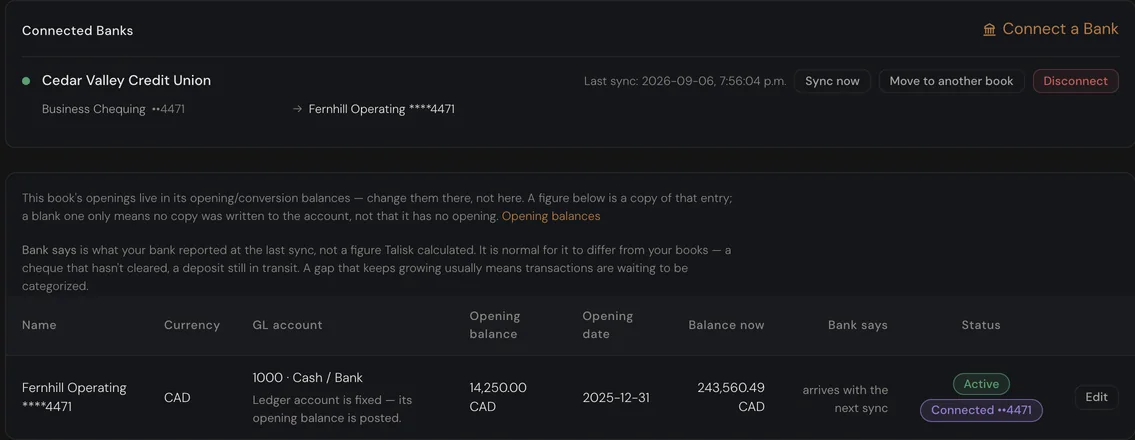
Task: Open the Opening balances link
Action: (551, 216)
